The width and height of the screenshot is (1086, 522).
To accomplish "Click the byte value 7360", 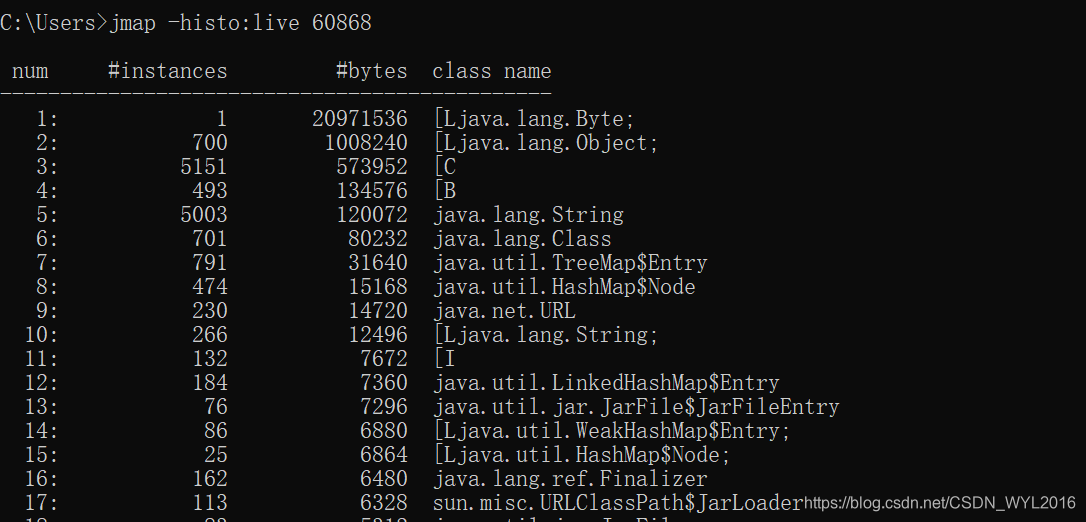I will 384,383.
